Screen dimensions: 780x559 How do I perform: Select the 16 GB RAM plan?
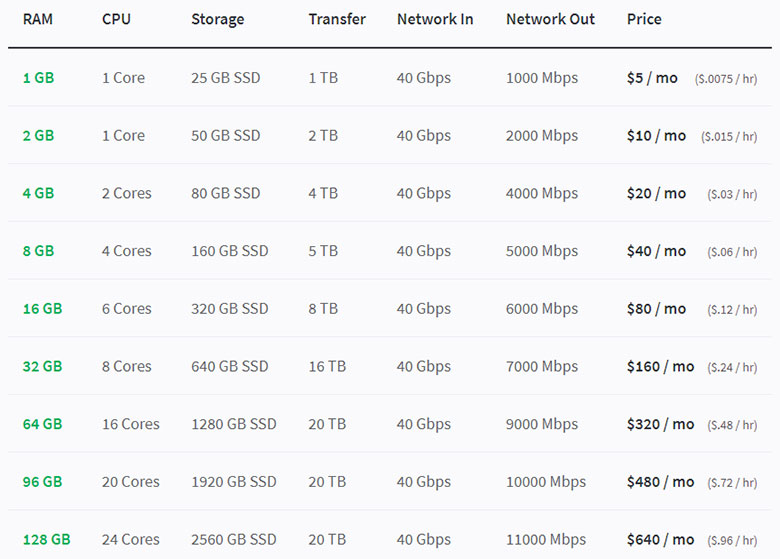(x=42, y=309)
